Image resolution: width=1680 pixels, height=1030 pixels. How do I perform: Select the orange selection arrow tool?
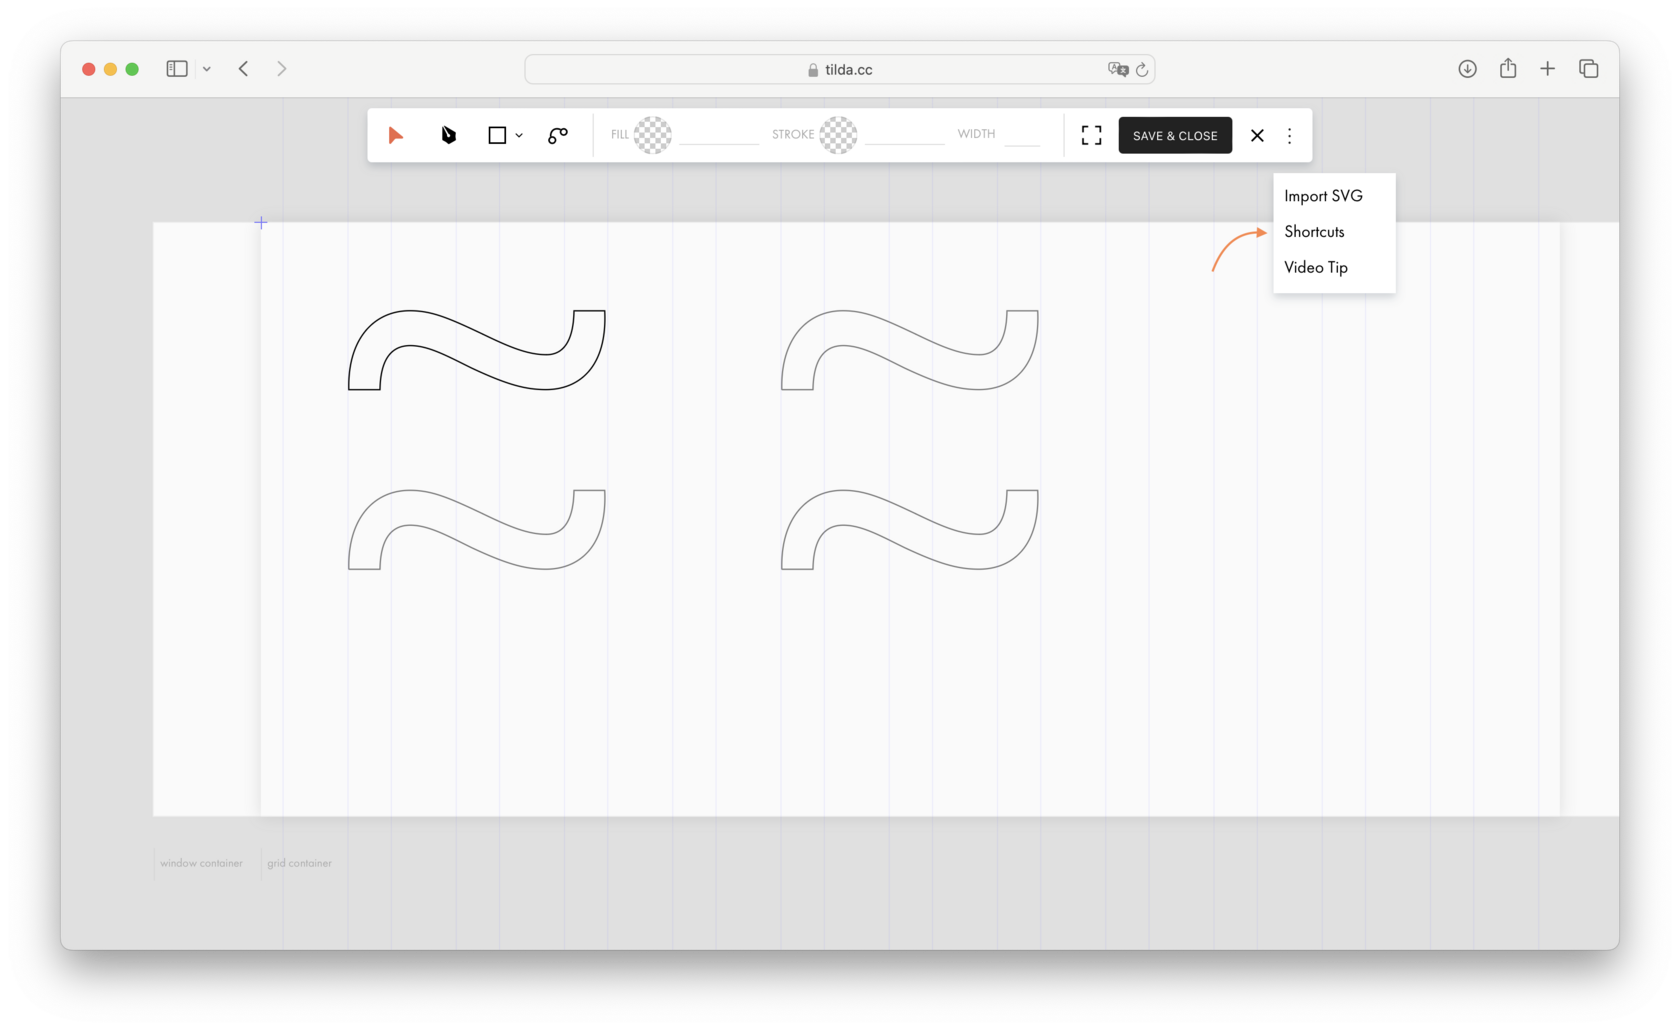(x=396, y=135)
